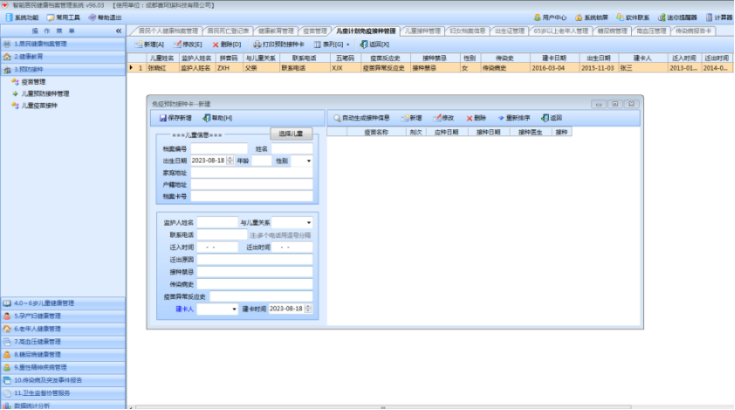
Task: Switch to the 儿童接种管理 tab
Action: pos(422,31)
